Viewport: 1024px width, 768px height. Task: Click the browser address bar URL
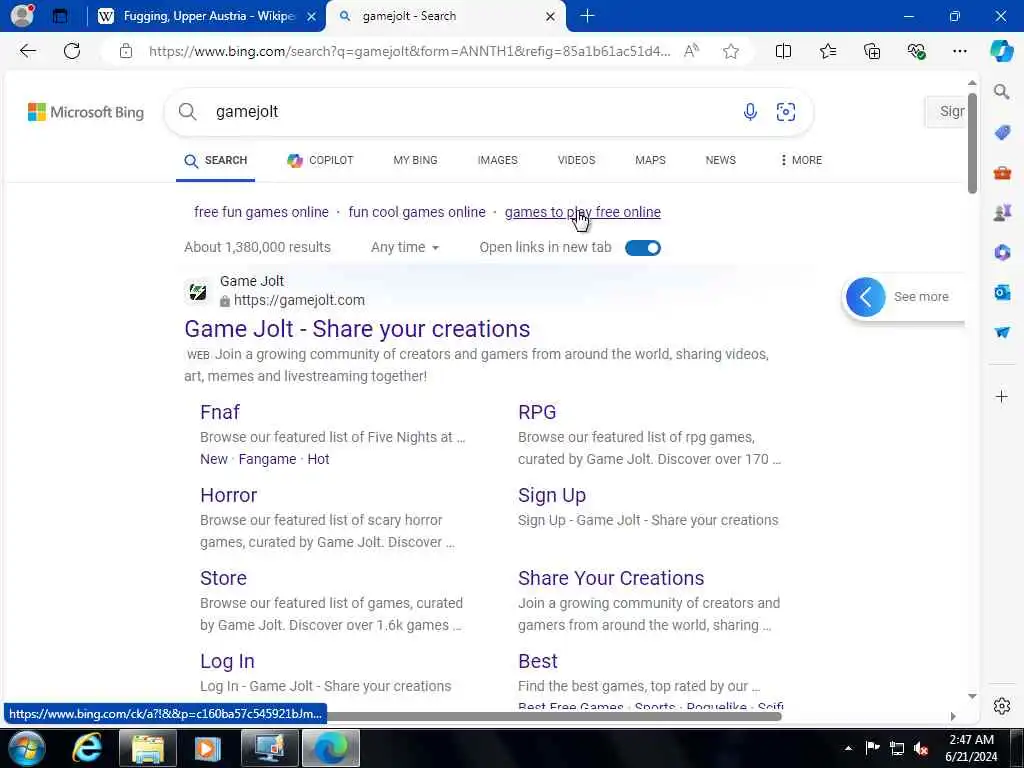click(409, 51)
